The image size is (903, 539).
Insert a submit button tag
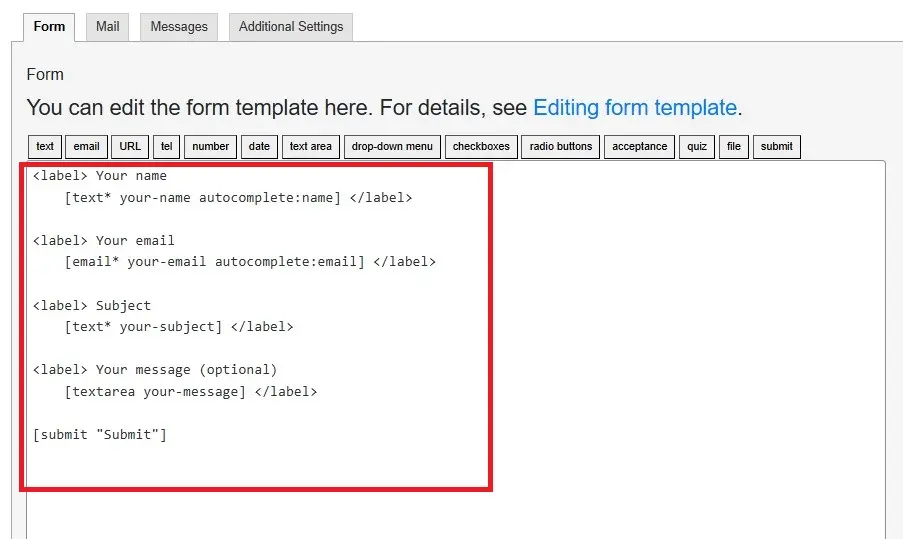point(777,147)
